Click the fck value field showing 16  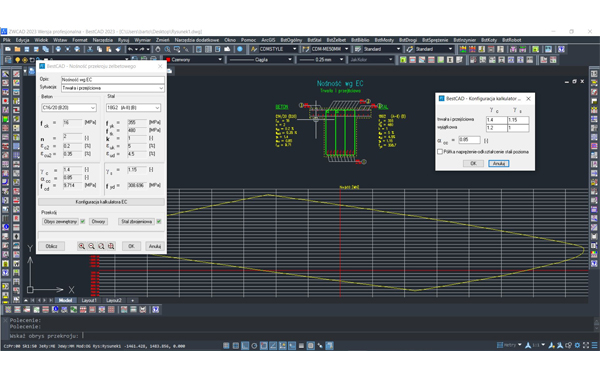[73, 122]
